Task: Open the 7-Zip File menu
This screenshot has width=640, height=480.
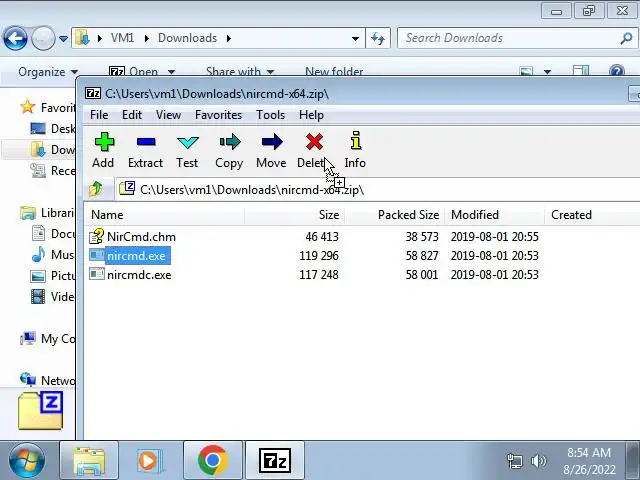Action: pos(99,115)
